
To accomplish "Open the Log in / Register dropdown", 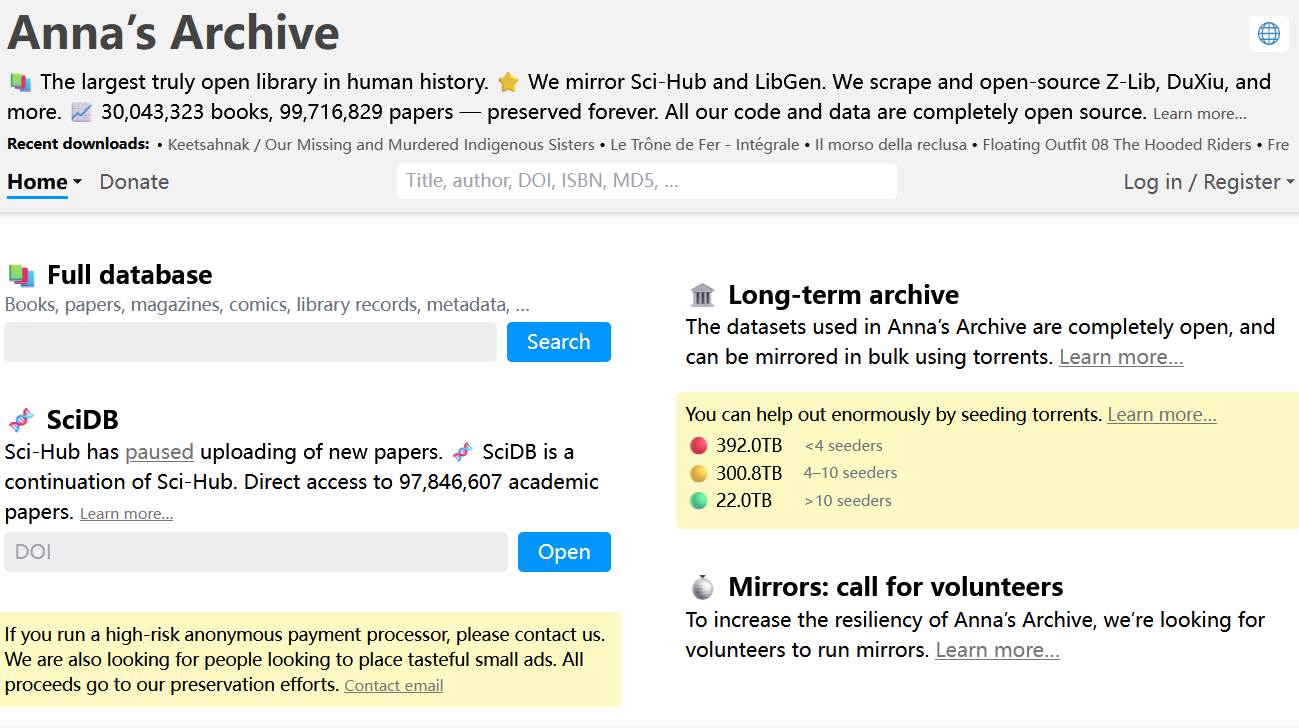I will [1208, 182].
